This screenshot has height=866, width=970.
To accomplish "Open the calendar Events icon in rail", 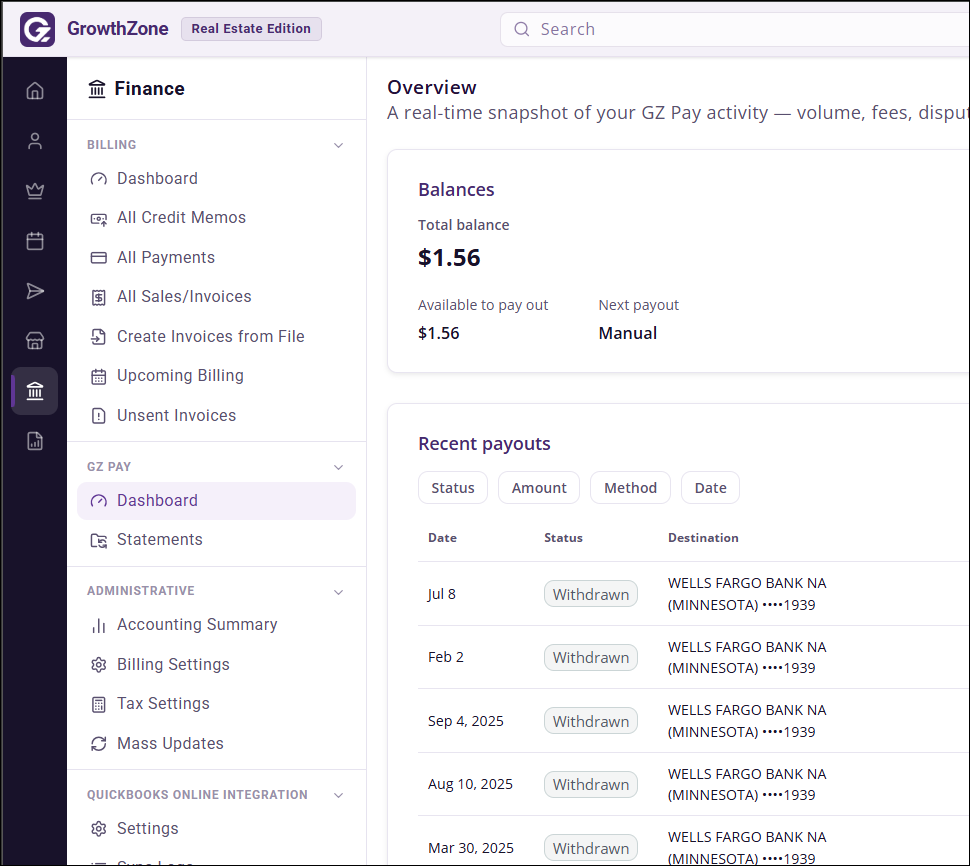I will tap(35, 241).
